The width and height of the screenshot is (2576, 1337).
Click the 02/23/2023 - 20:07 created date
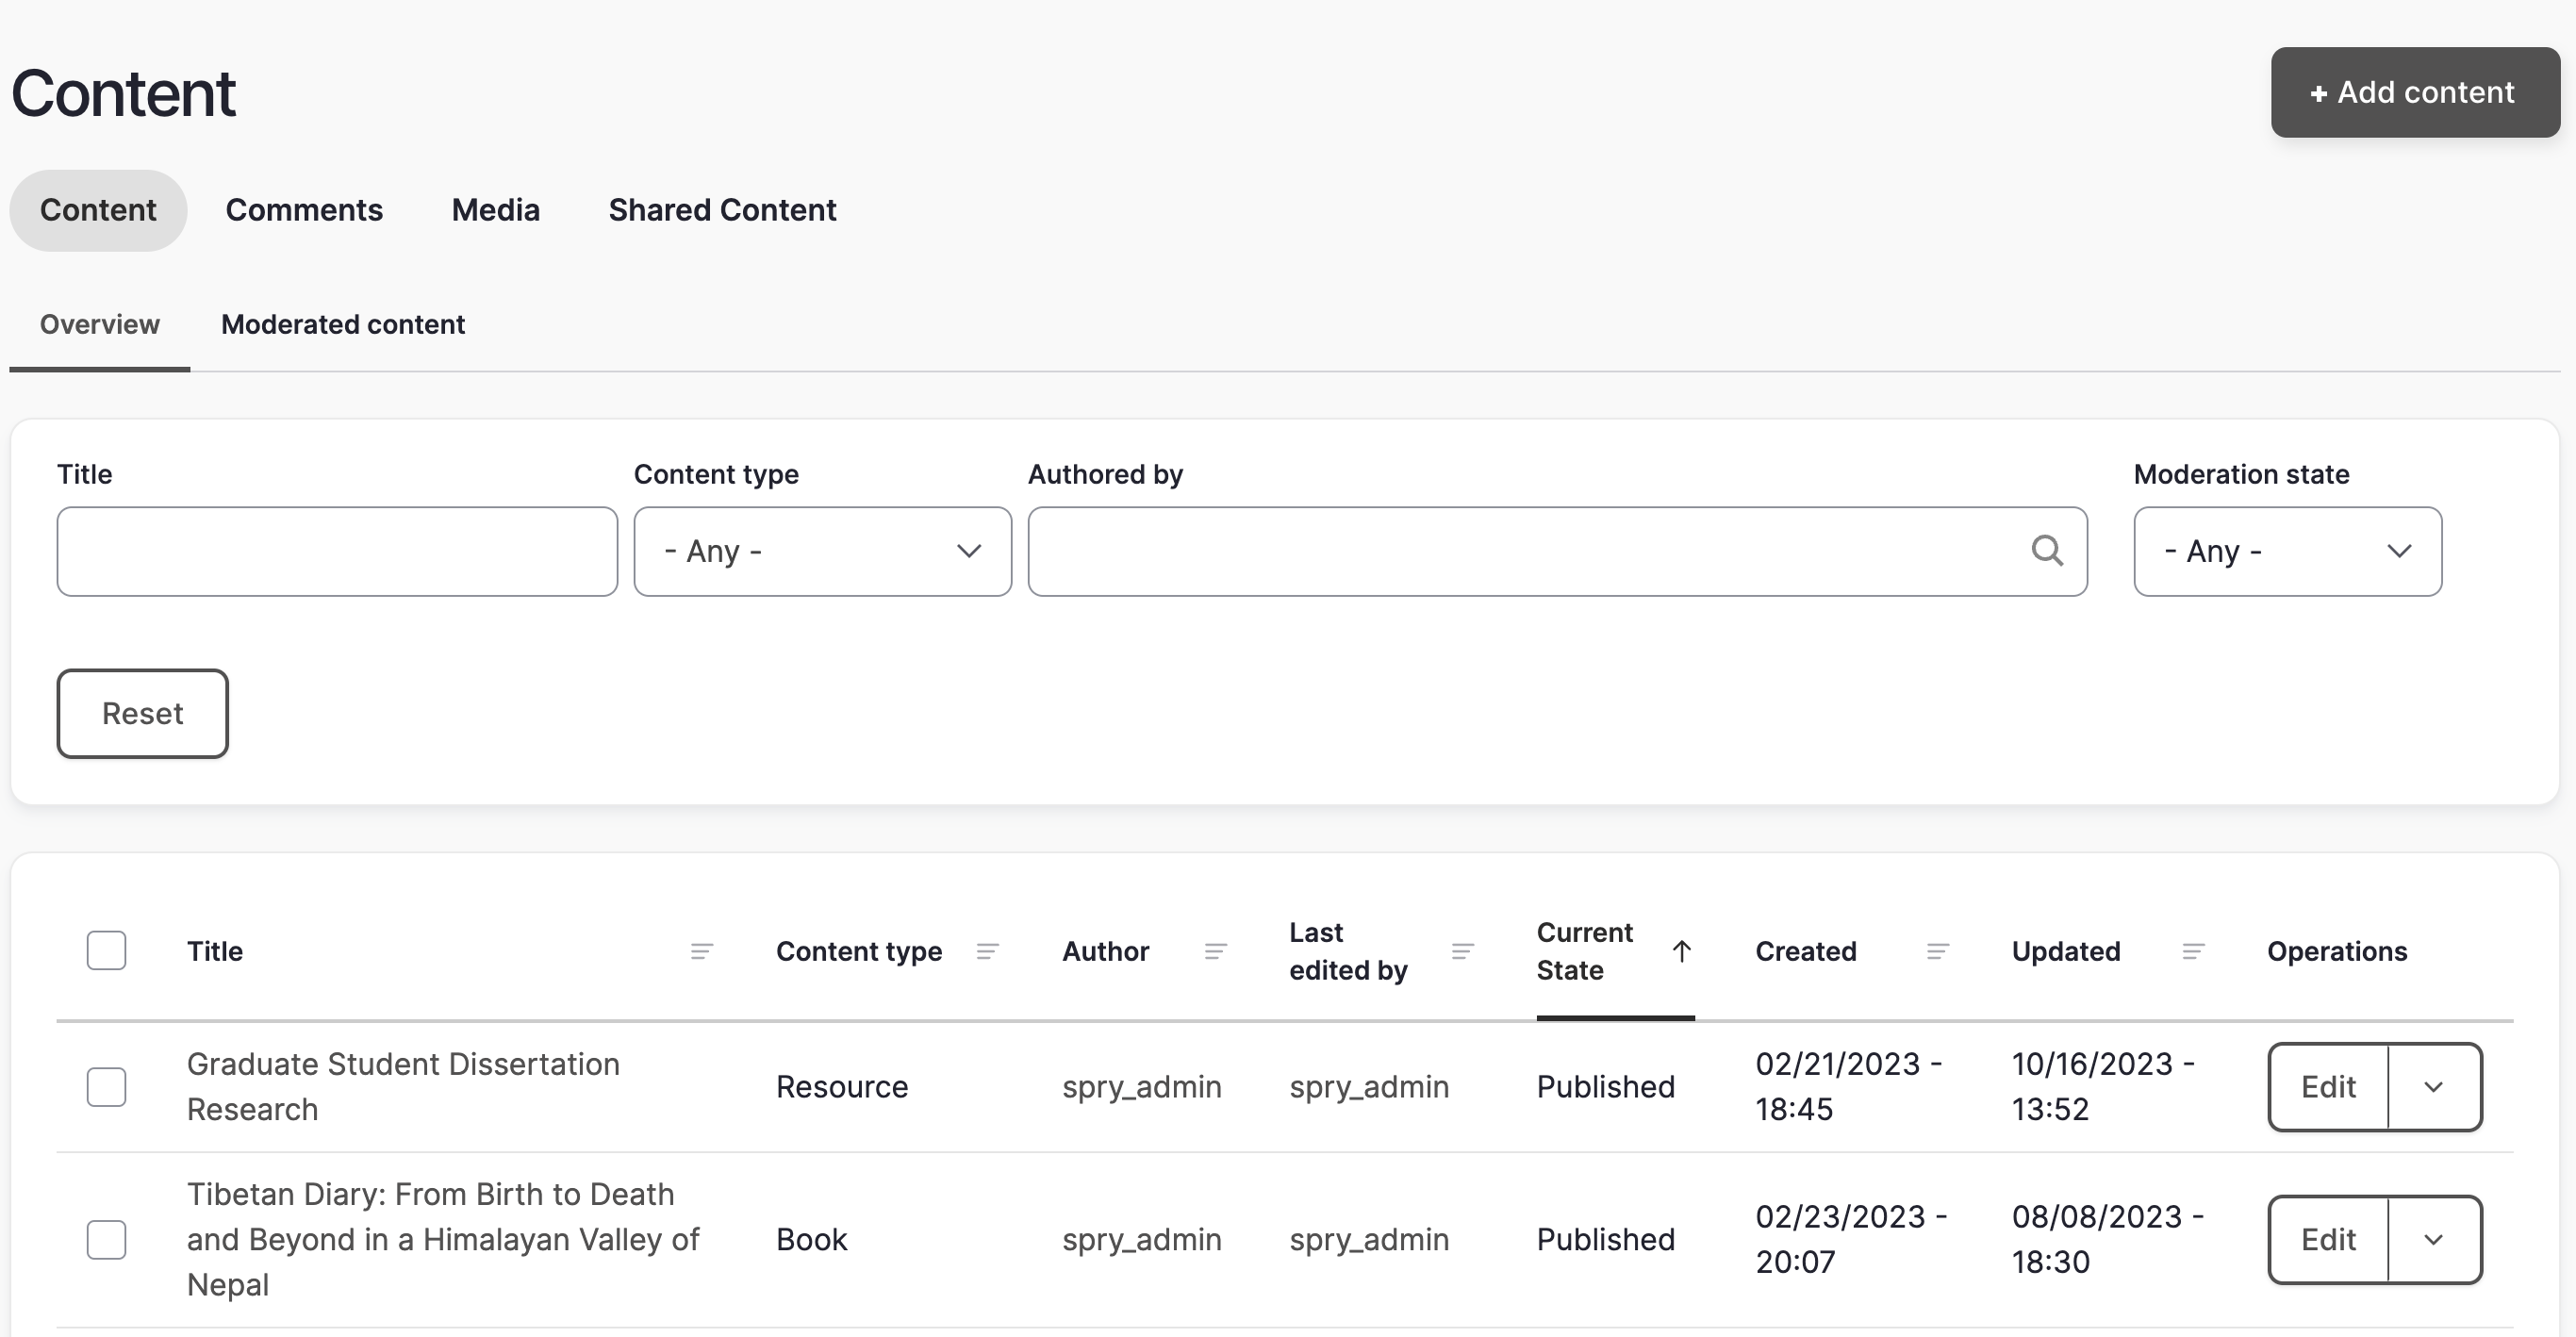(1851, 1240)
